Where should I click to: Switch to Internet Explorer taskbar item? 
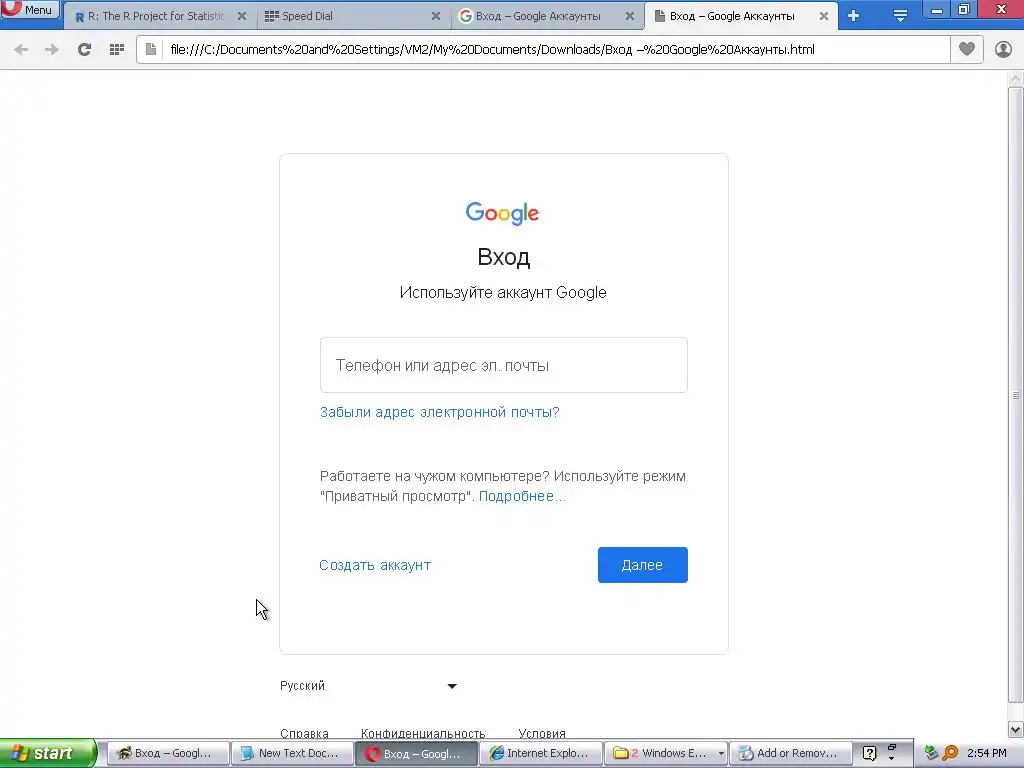click(541, 753)
